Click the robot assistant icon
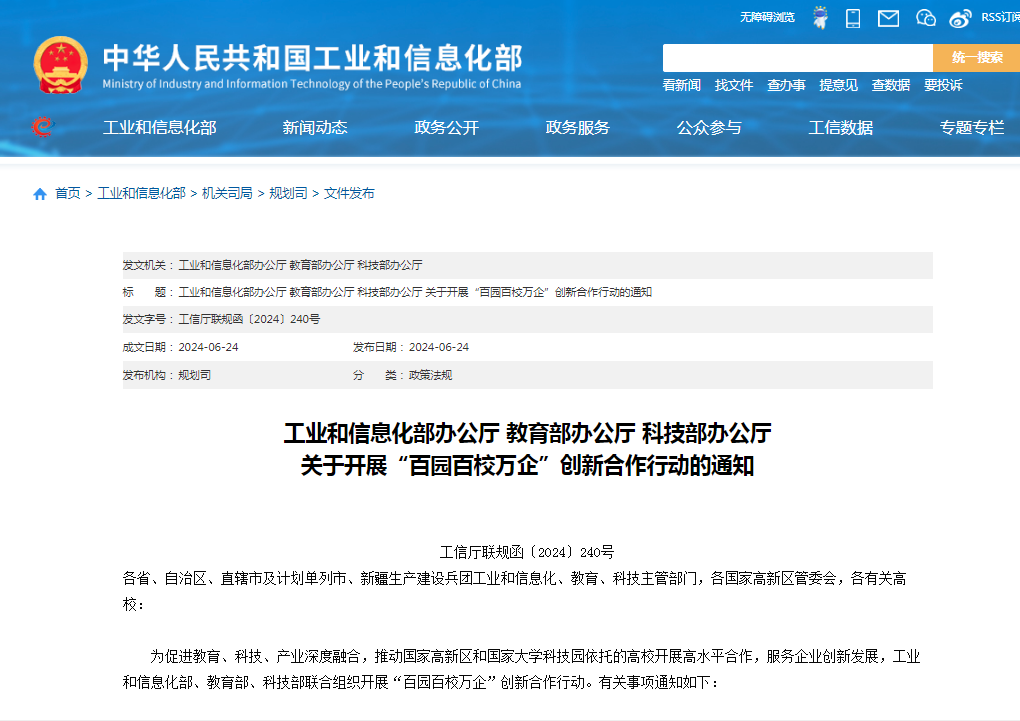1020x721 pixels. [x=820, y=17]
